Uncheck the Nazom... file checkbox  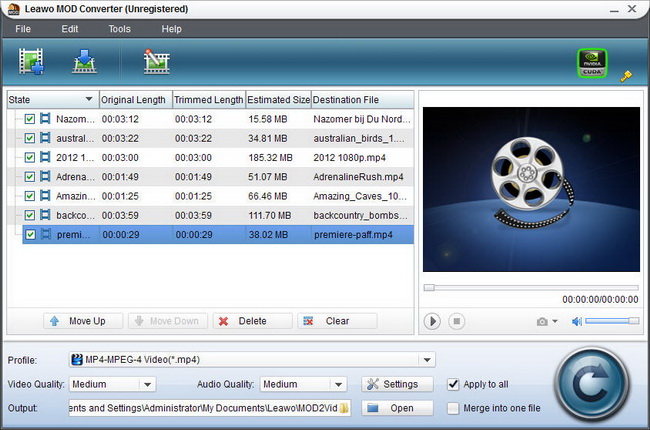(29, 119)
